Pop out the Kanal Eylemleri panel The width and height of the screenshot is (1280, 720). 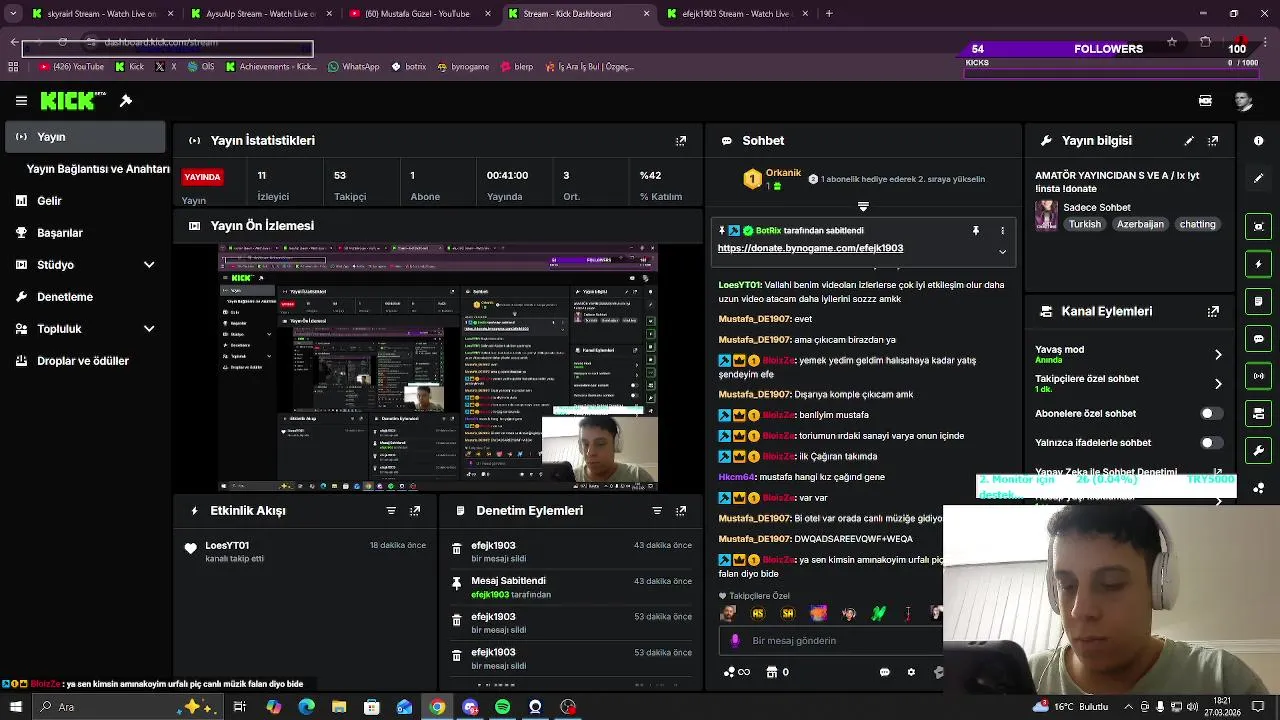[1213, 311]
